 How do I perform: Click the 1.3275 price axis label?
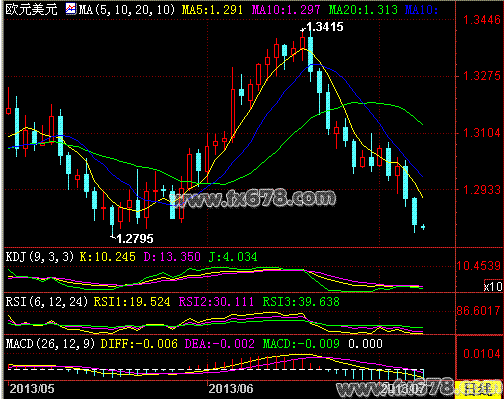click(x=482, y=76)
